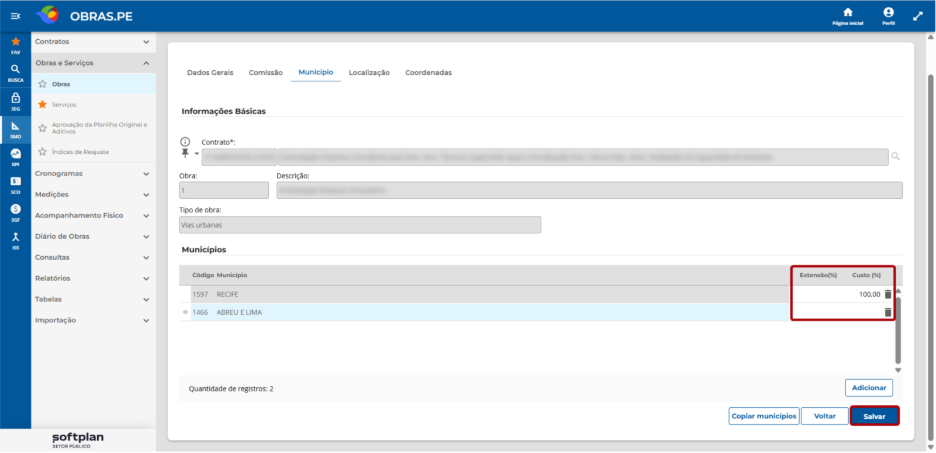This screenshot has height=453, width=936.
Task: Favorite the Obras menu item star
Action: point(42,84)
